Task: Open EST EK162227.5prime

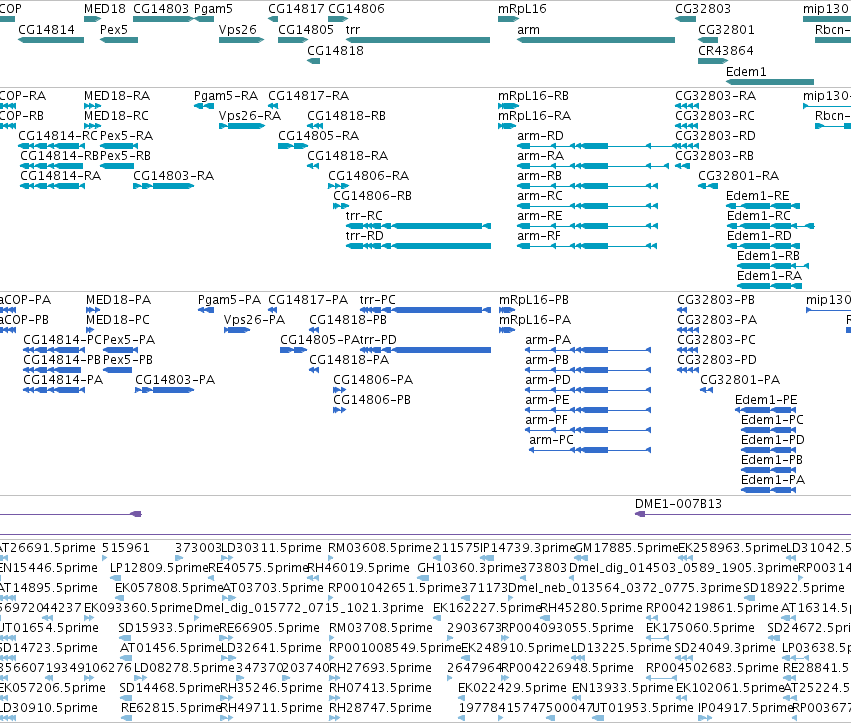Action: 487,608
